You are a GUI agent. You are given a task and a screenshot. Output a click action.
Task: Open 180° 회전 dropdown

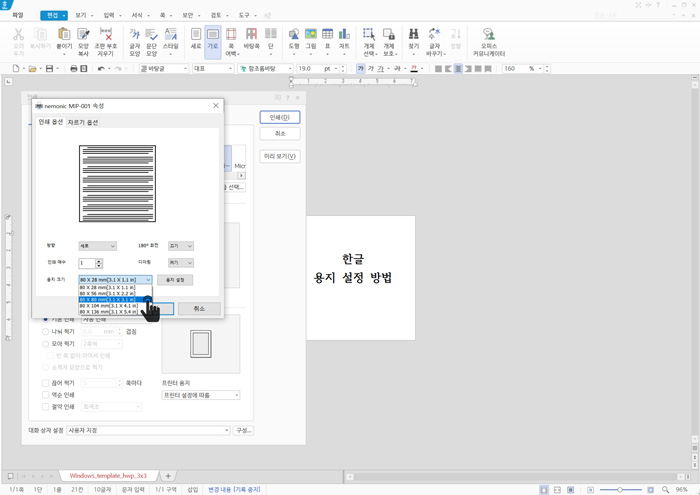click(x=180, y=246)
